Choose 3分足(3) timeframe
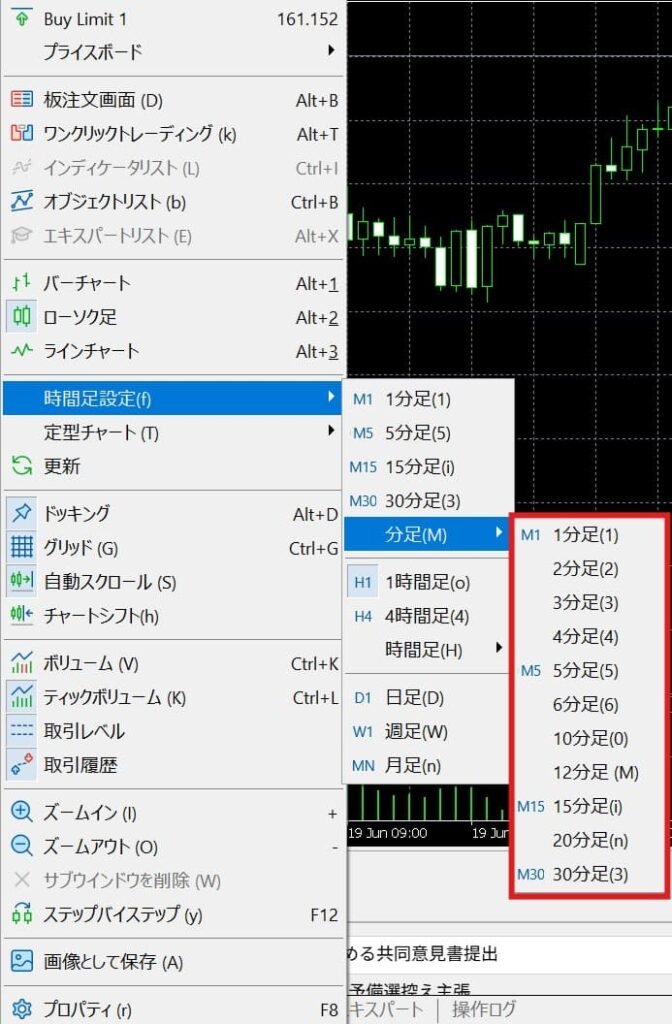The image size is (672, 1024). point(589,603)
